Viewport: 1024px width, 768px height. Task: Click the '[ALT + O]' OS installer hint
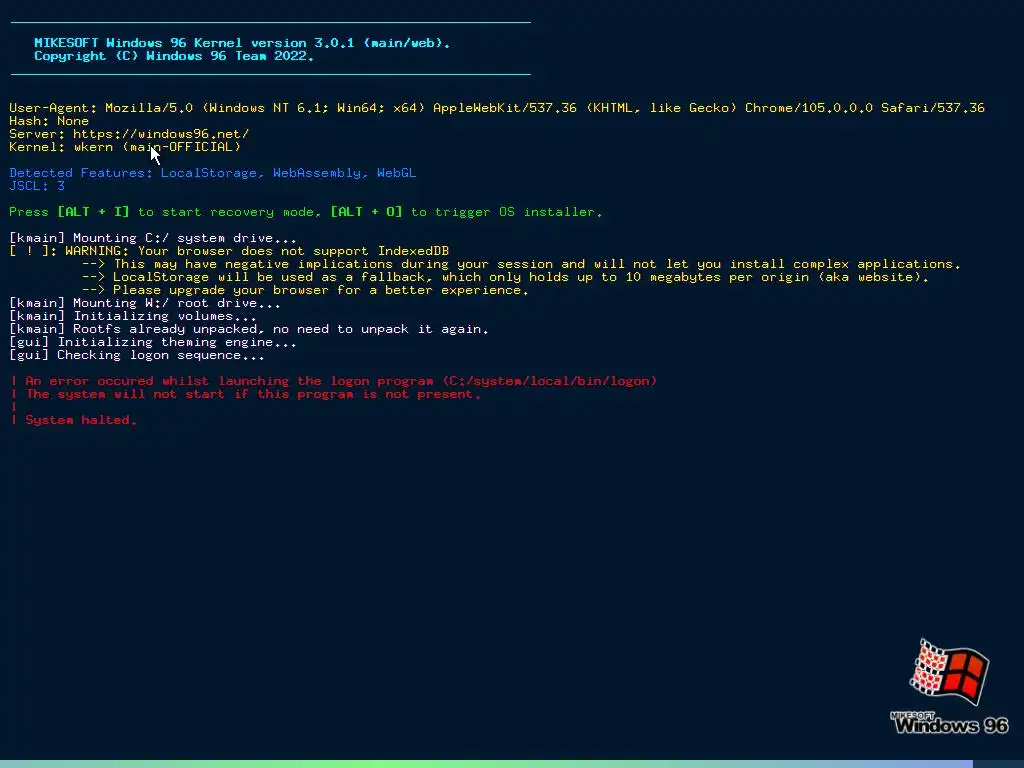tap(366, 212)
